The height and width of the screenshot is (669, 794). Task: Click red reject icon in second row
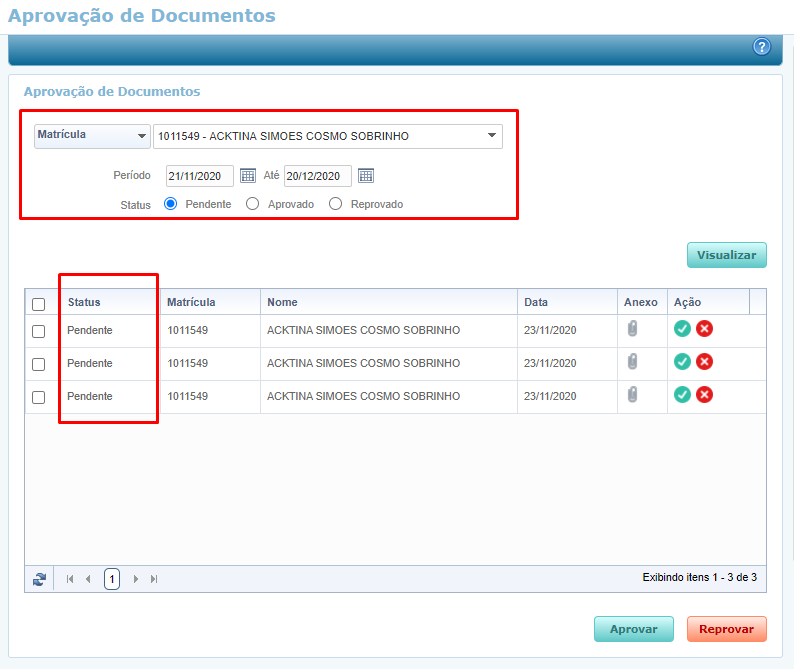(x=704, y=362)
